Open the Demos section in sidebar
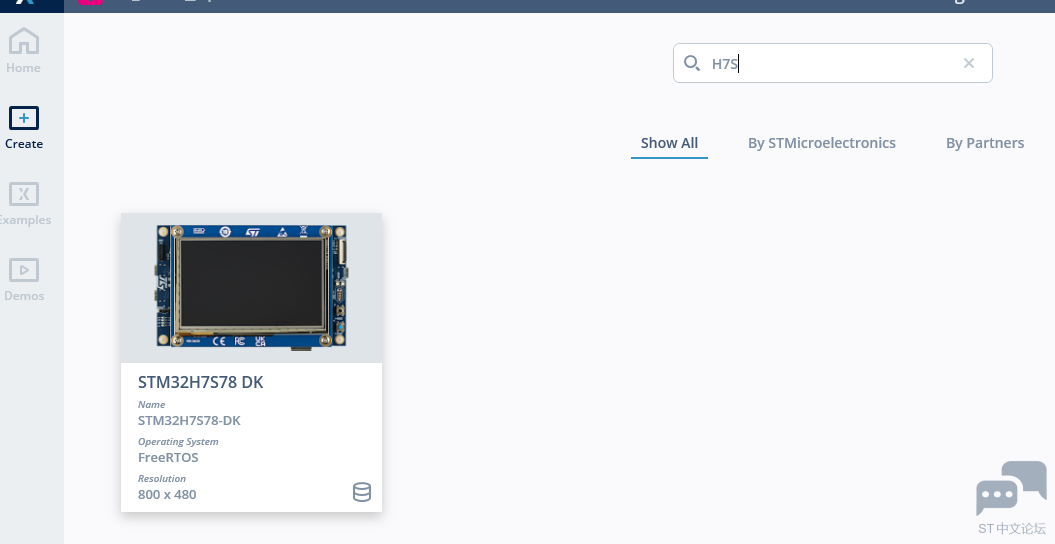Image resolution: width=1055 pixels, height=544 pixels. (24, 280)
